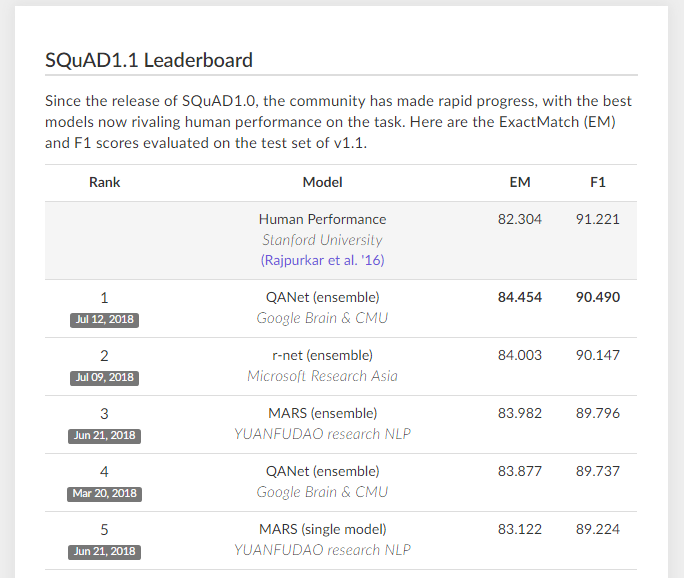This screenshot has height=578, width=684.
Task: Click Jun 21, 2018 badge under rank 5
Action: click(104, 552)
